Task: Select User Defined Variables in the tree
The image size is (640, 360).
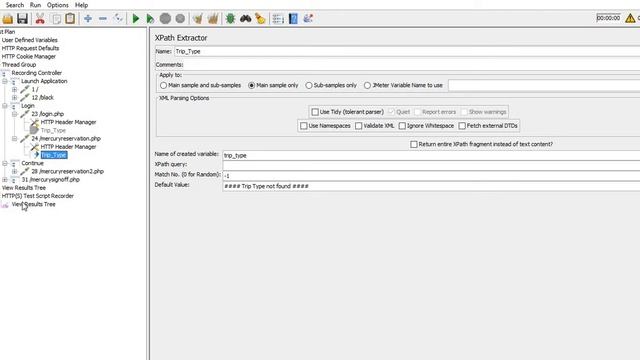Action: 29,40
